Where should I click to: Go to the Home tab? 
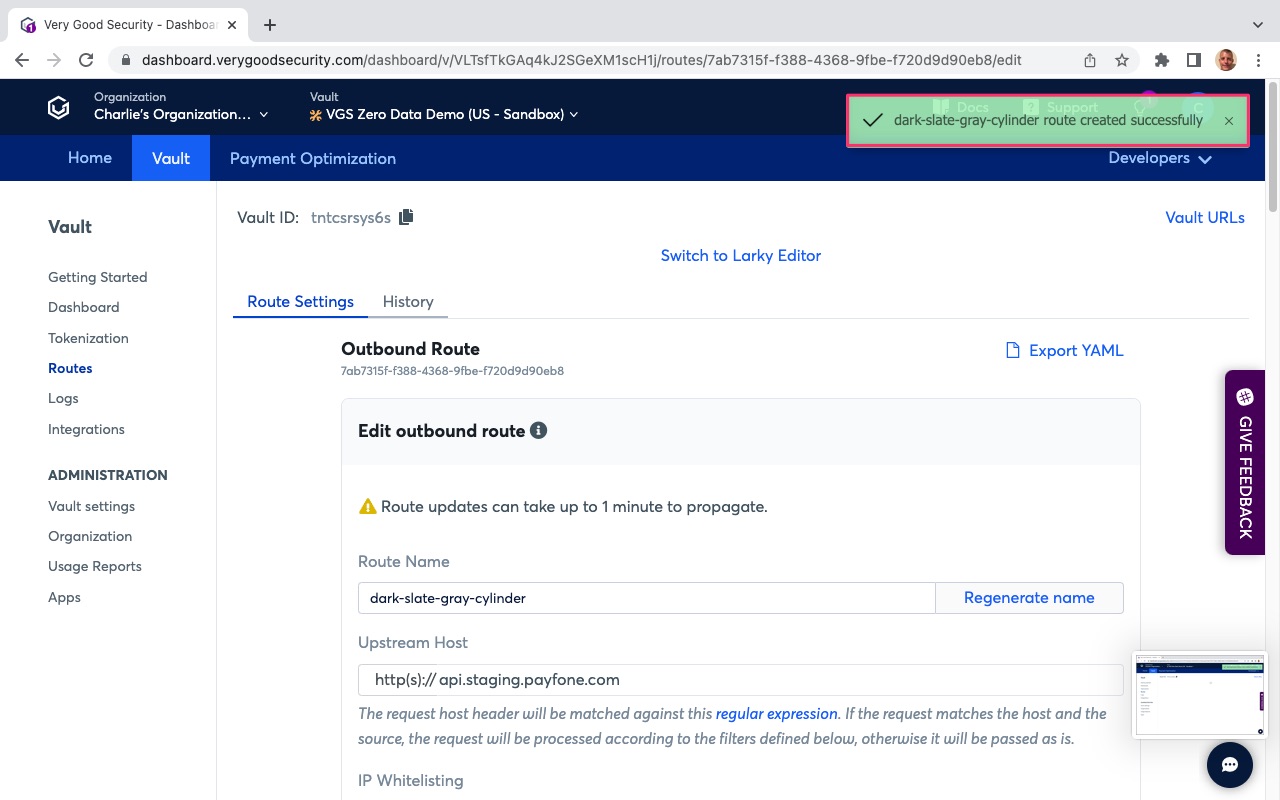pos(90,158)
